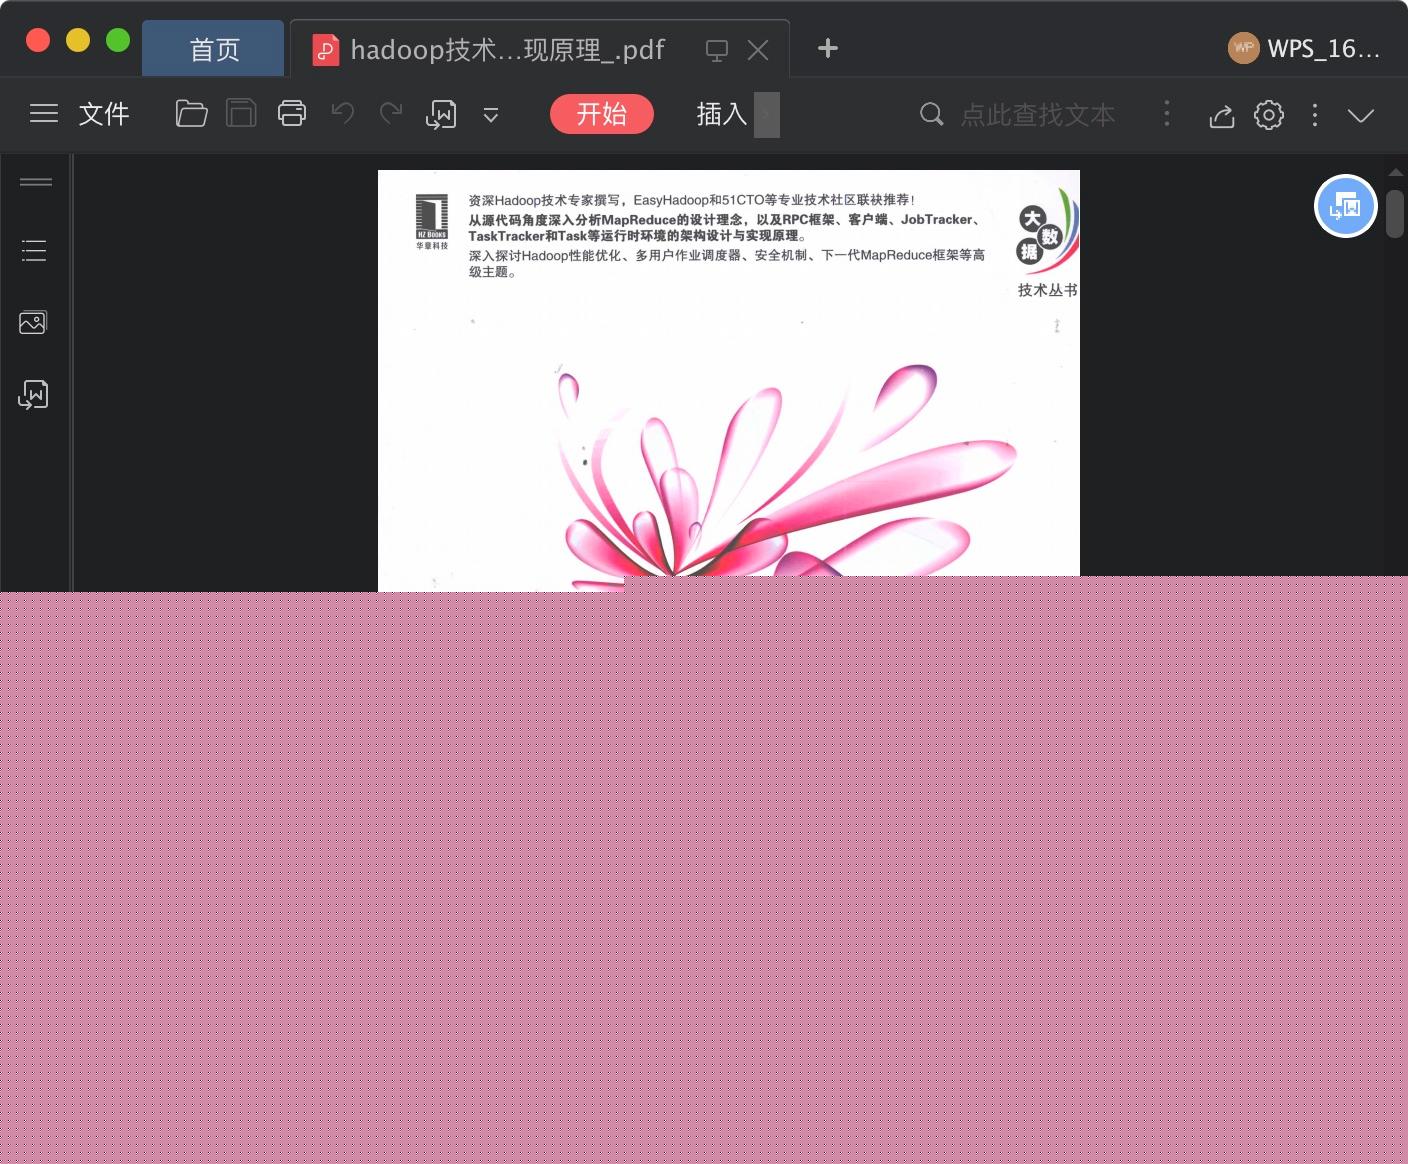Click the red 开始 button
Screen dimensions: 1408x1164
point(601,114)
